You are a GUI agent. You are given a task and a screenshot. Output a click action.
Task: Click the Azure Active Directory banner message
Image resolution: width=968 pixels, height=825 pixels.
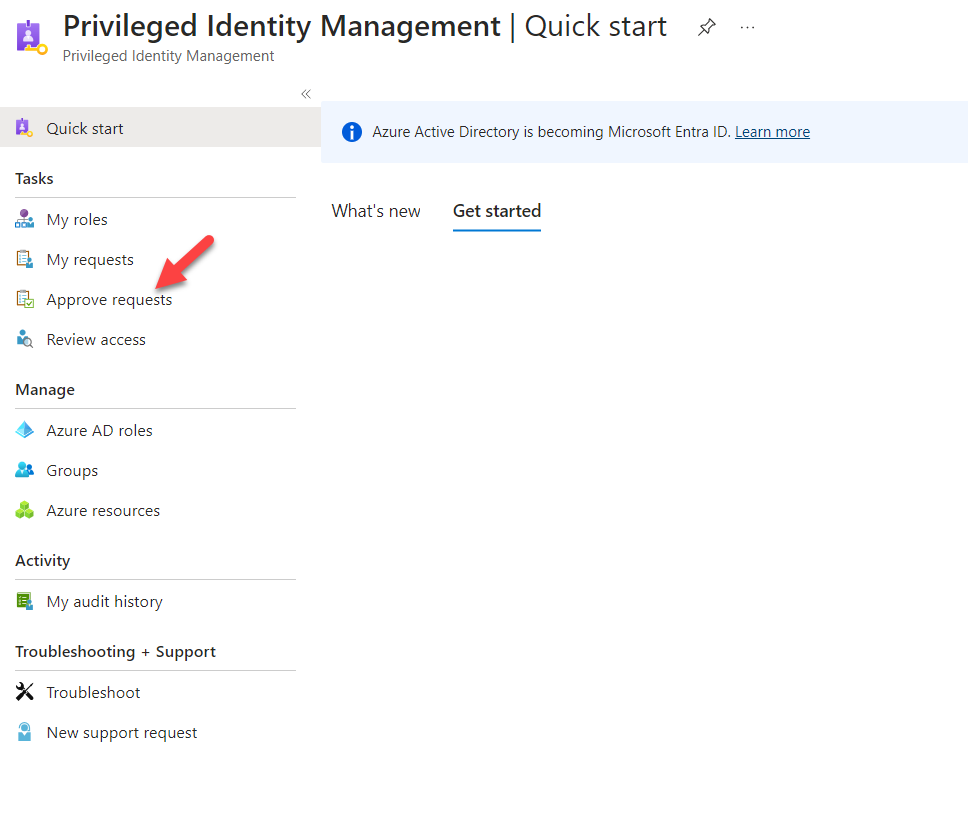click(551, 132)
